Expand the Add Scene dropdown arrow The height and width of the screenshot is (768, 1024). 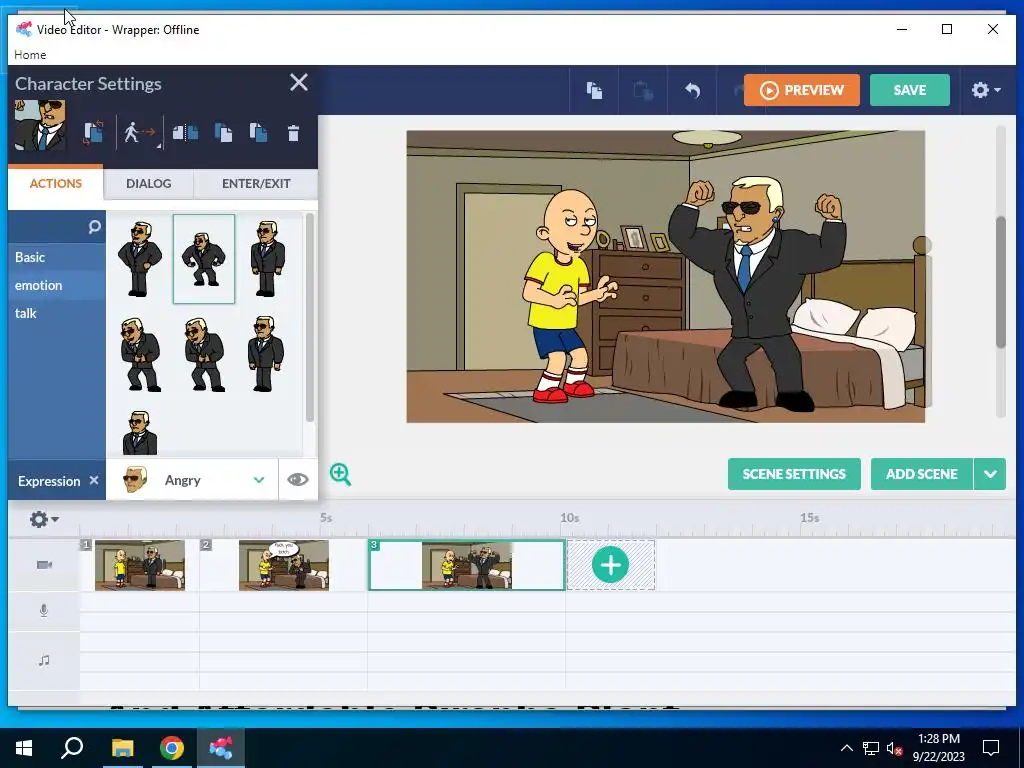[x=990, y=474]
